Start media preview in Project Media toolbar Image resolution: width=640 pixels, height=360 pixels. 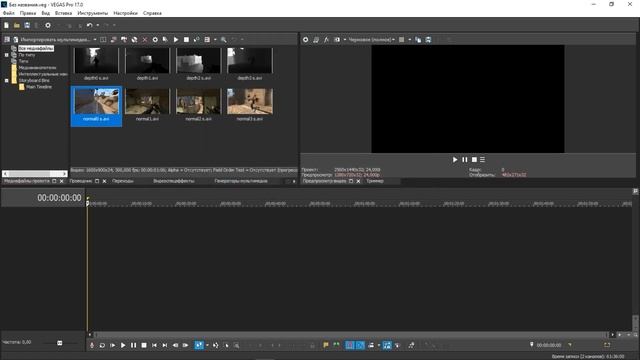click(176, 40)
